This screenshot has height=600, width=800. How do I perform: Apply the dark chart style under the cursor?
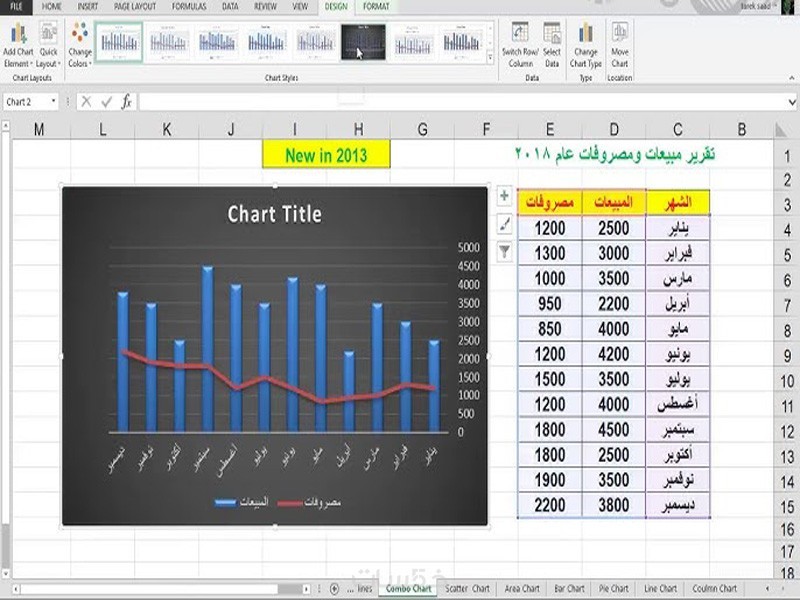pos(363,42)
